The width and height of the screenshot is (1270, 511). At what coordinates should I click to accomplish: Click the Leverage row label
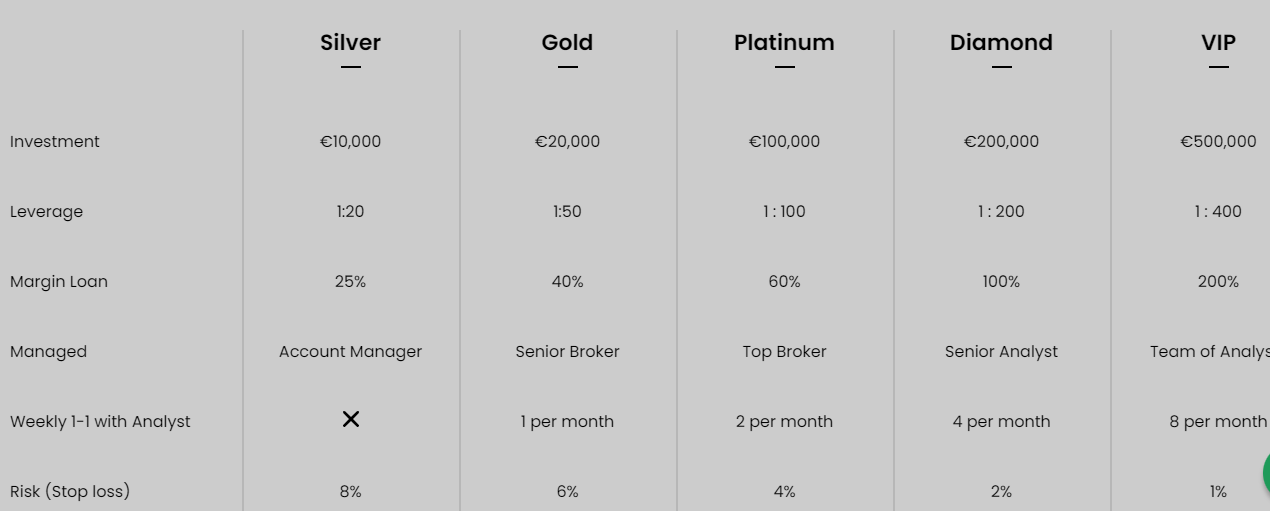pos(46,212)
